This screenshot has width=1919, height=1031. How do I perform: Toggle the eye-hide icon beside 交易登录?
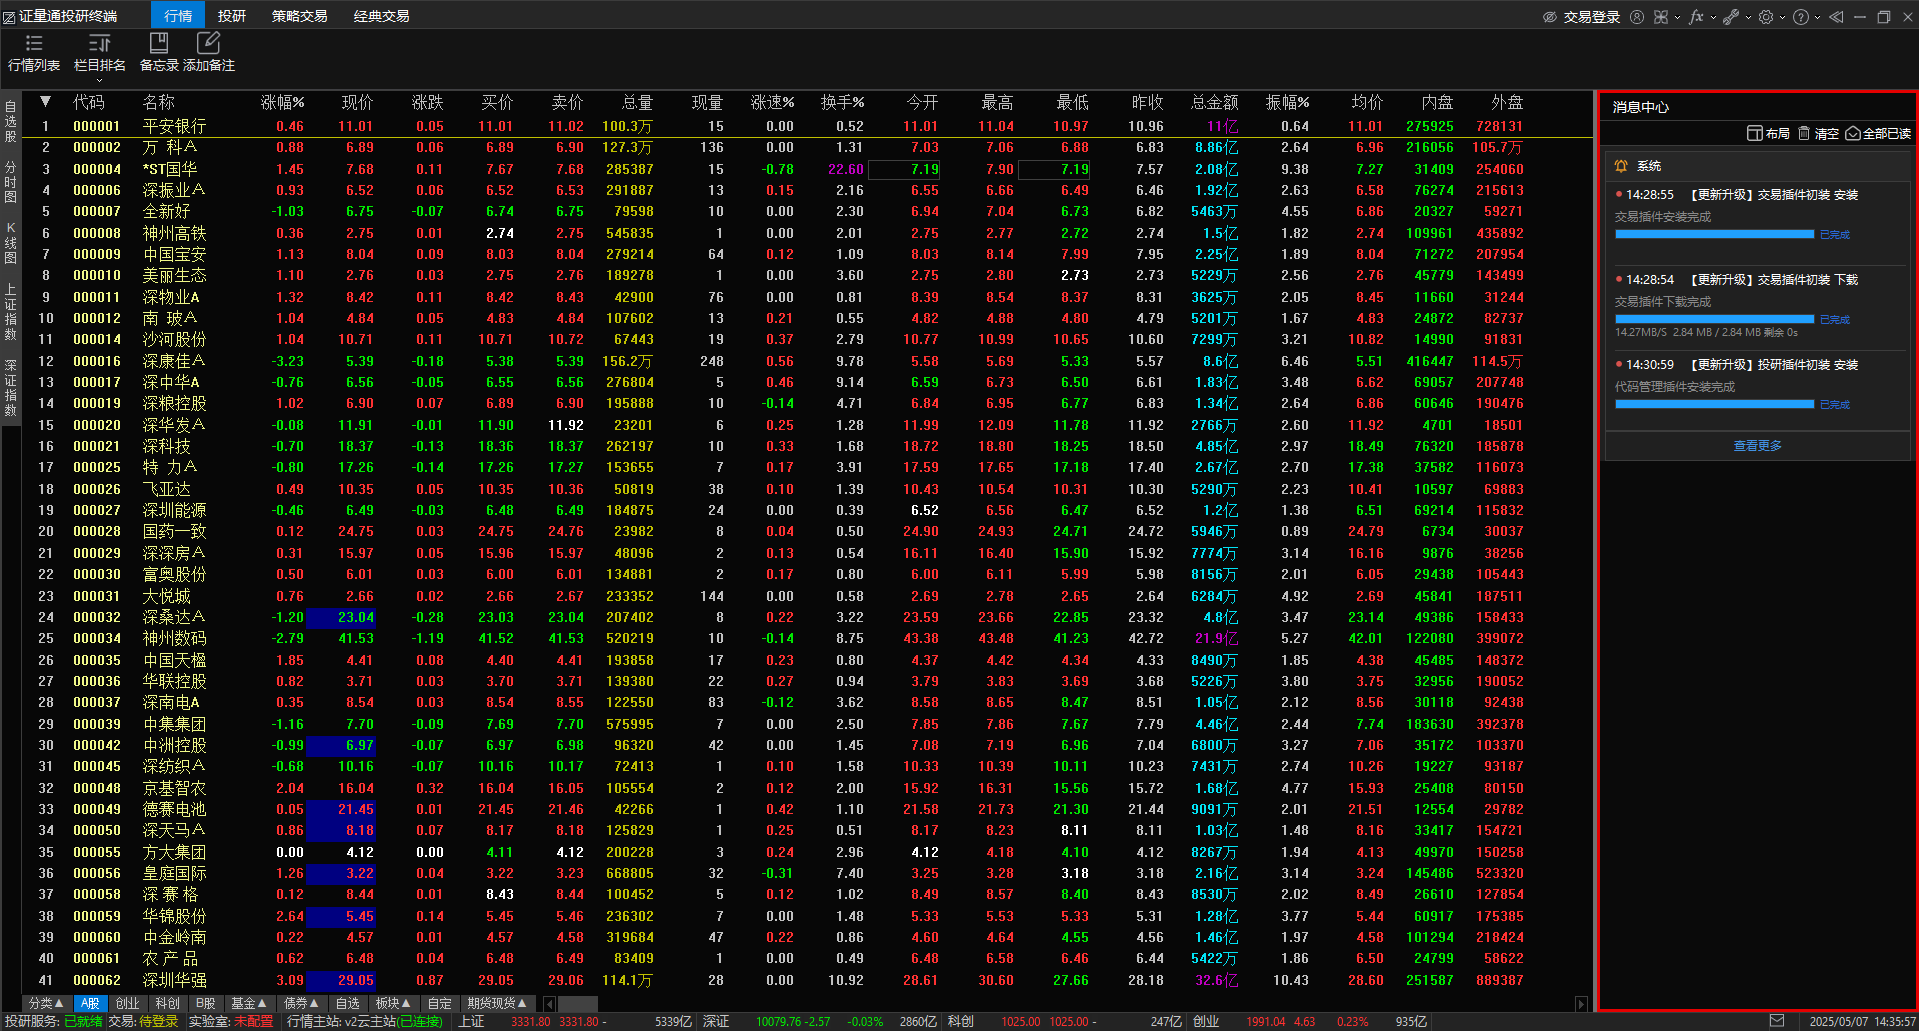[1550, 17]
